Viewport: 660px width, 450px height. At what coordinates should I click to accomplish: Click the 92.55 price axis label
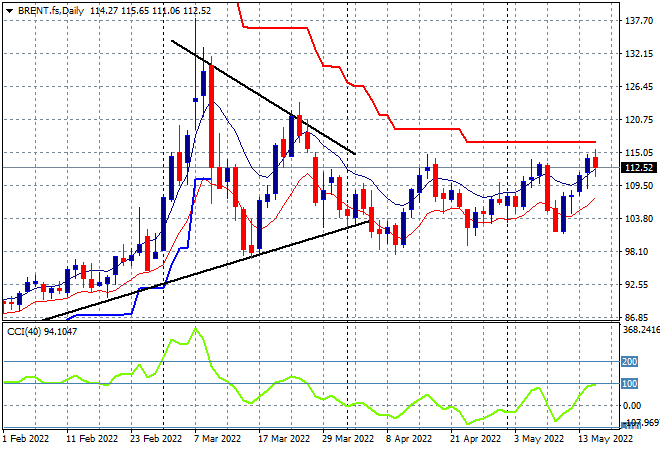tap(639, 285)
